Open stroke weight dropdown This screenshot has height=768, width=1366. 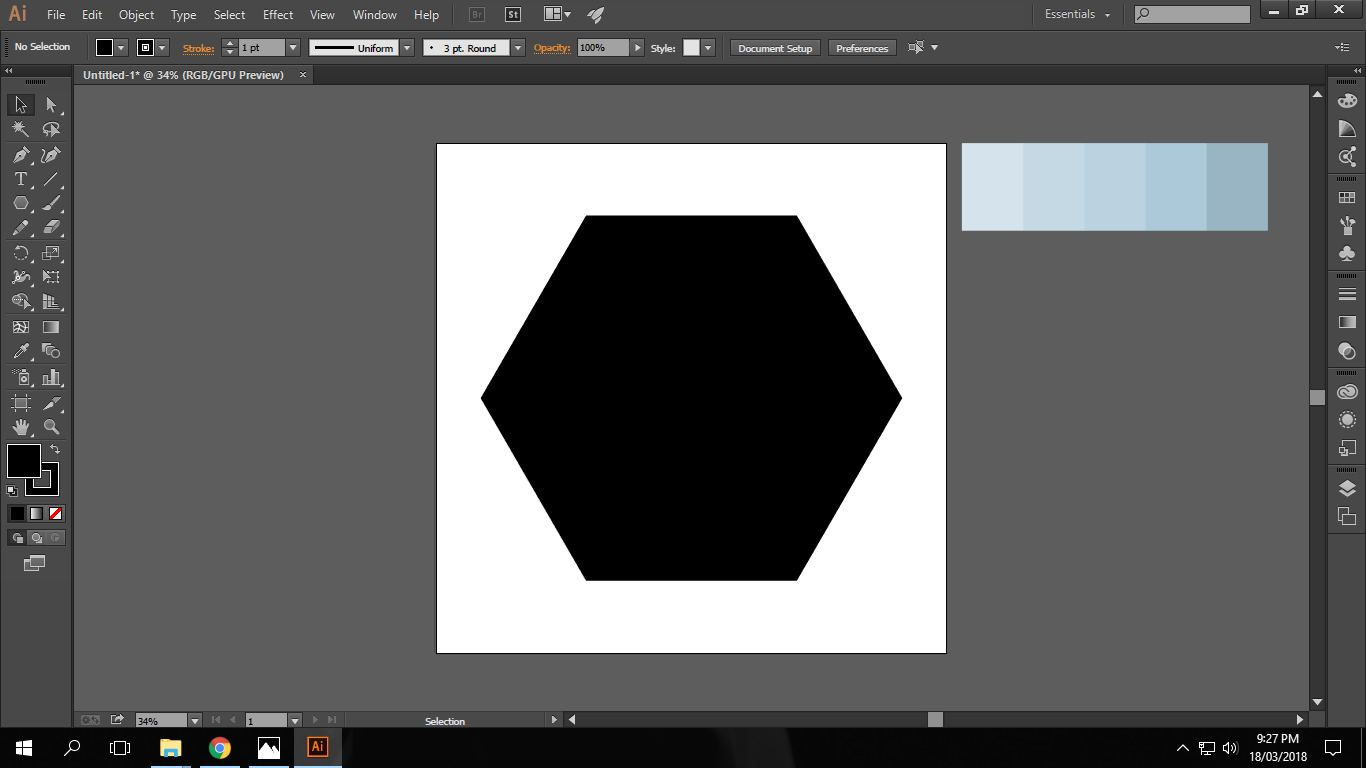[293, 48]
